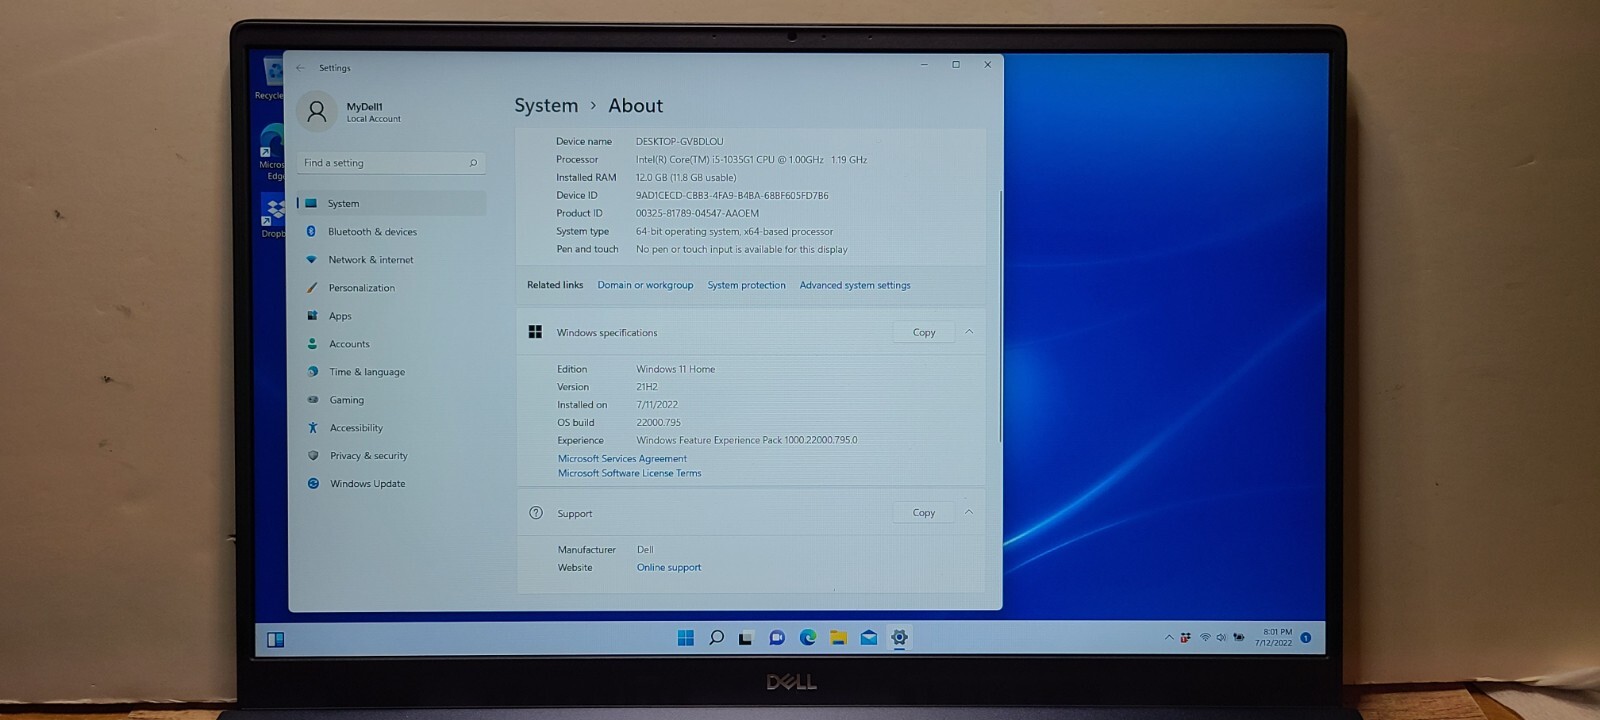This screenshot has width=1600, height=720.
Task: Select the Windows Feature Experience Pack text
Action: point(747,441)
